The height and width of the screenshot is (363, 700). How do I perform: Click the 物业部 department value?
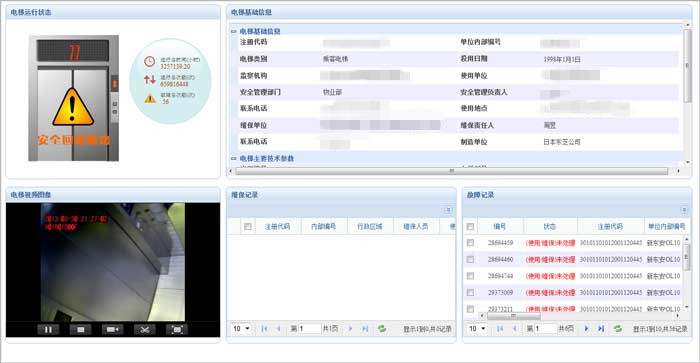[x=332, y=92]
